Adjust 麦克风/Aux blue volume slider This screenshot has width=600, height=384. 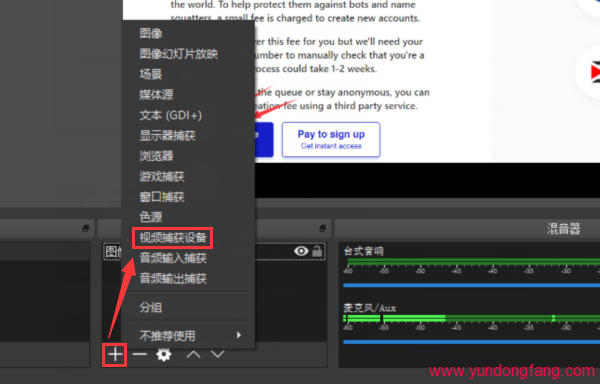coord(471,342)
